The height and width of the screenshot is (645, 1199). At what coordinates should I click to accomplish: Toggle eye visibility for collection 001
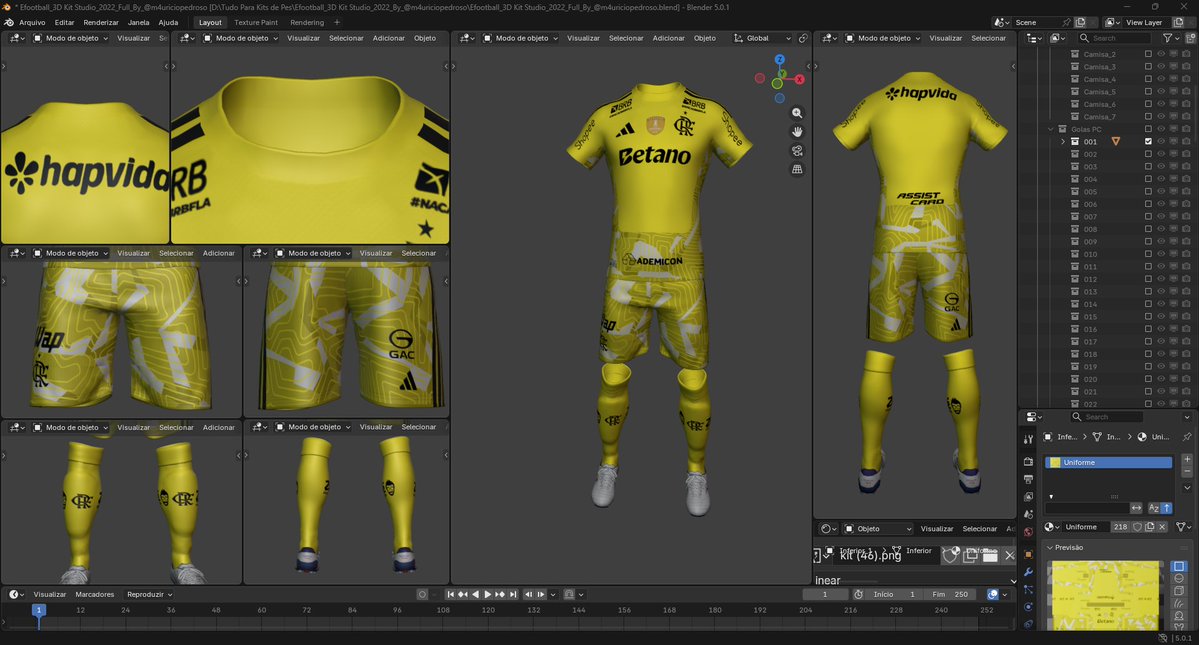1161,141
